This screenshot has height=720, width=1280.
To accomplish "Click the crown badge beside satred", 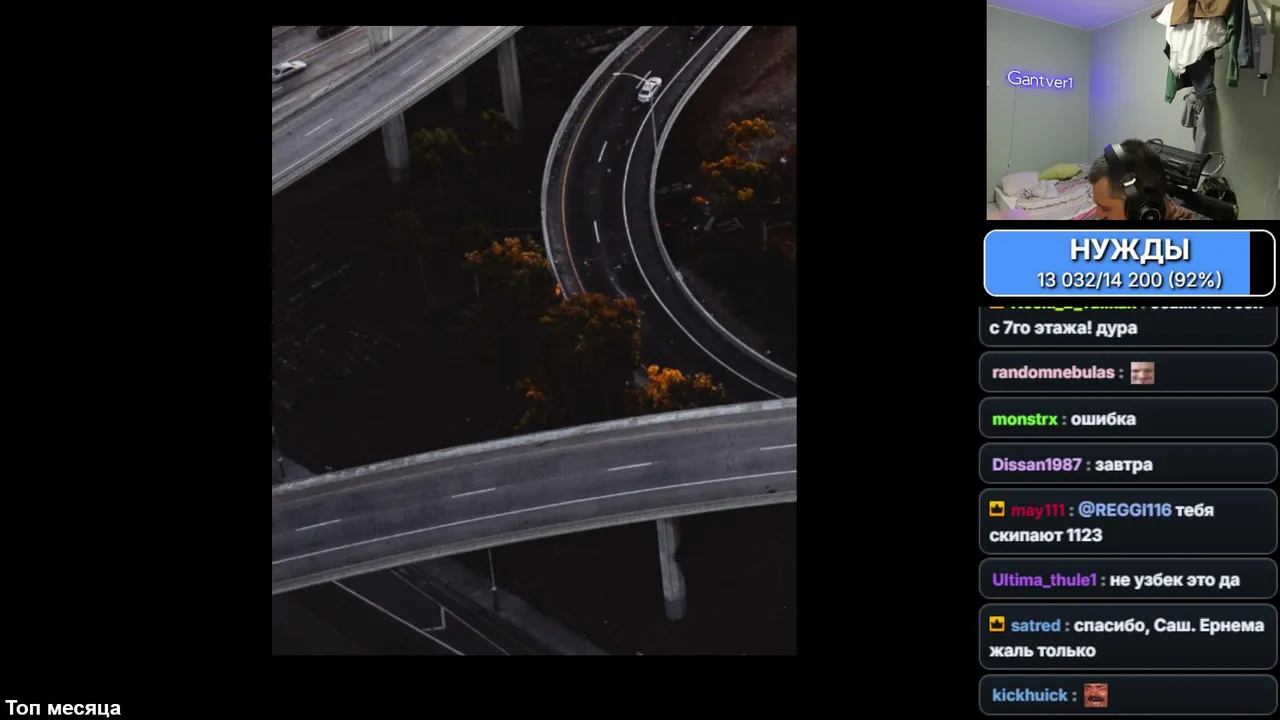I will click(x=997, y=624).
